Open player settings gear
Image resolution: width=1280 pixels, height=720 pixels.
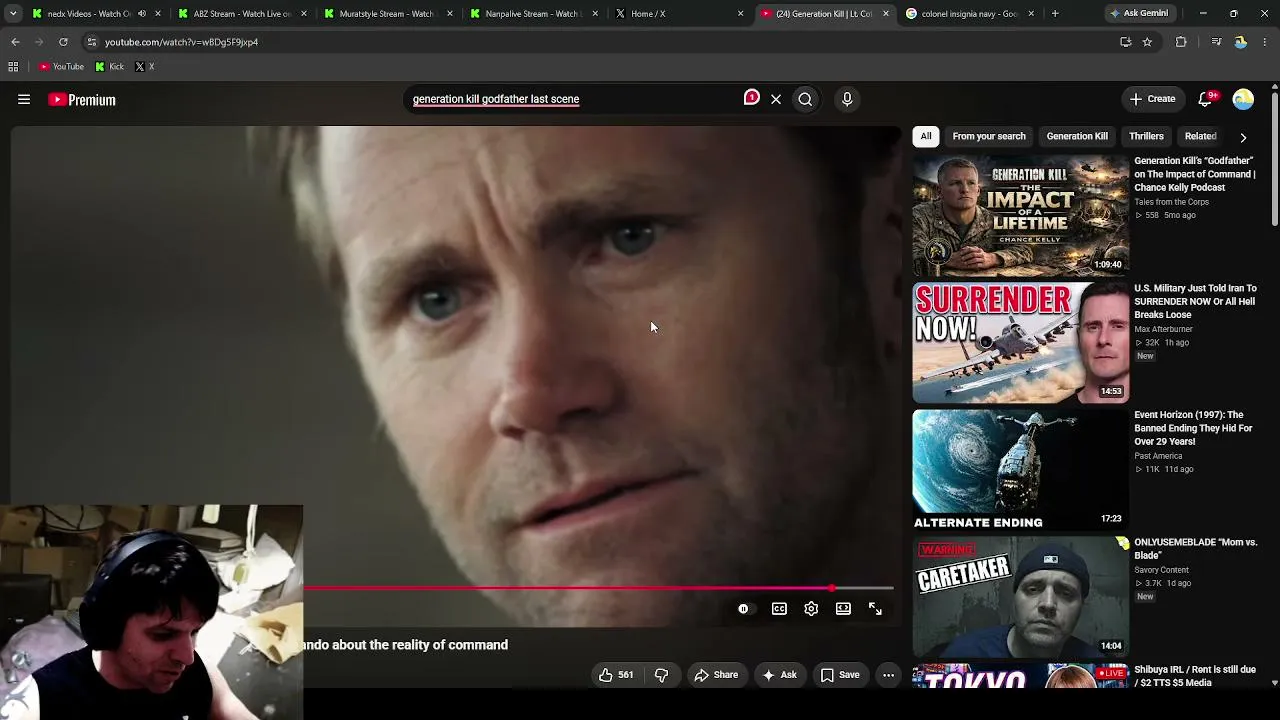point(811,609)
